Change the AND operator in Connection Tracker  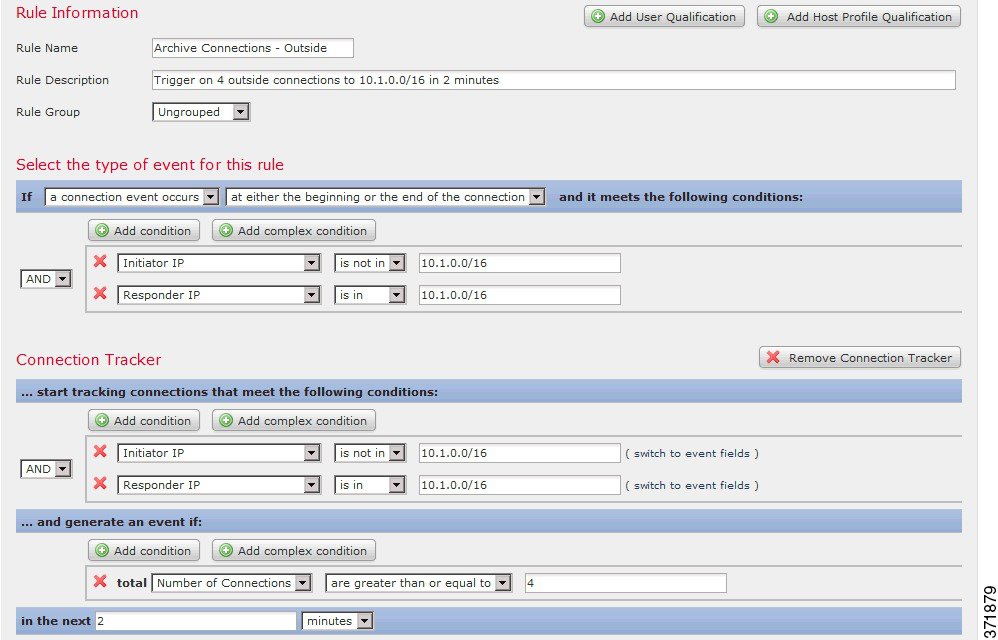(46, 469)
